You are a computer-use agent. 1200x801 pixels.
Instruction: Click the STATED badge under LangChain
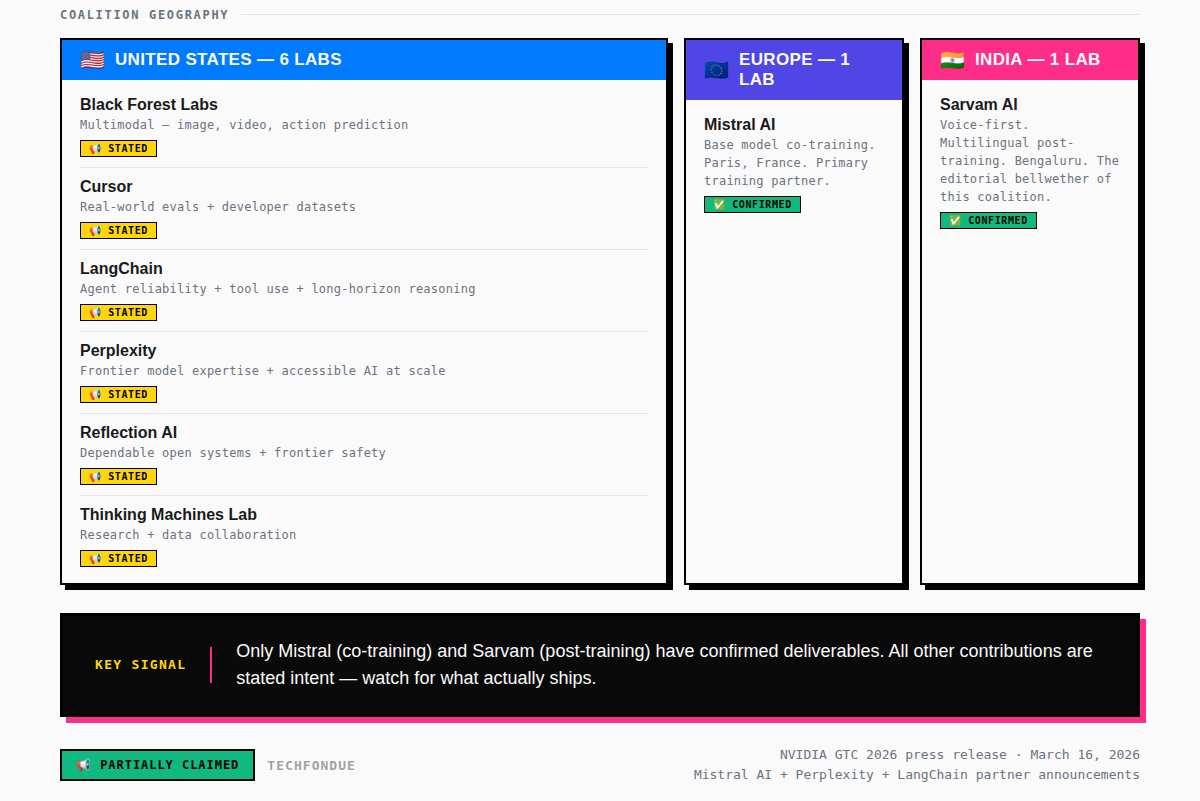click(x=118, y=312)
